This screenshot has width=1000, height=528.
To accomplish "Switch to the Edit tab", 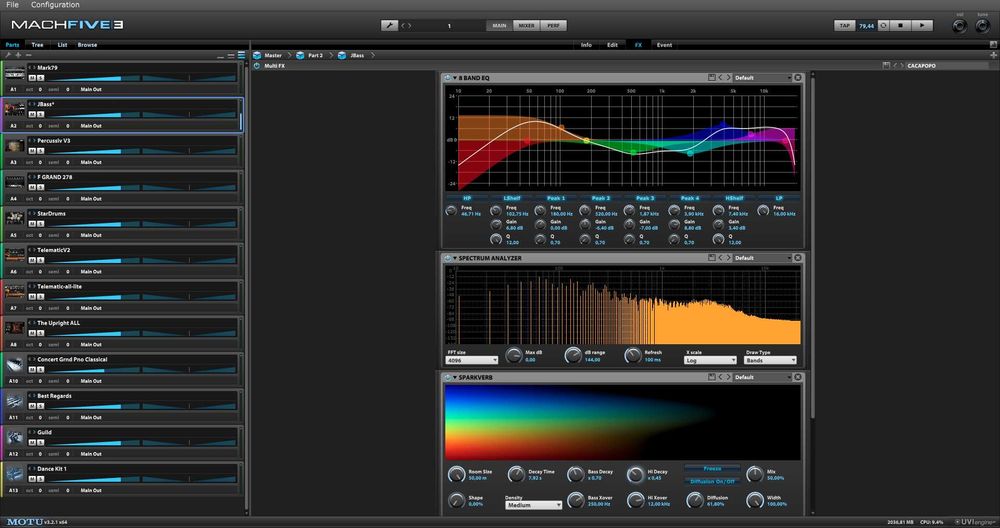I will (x=612, y=45).
